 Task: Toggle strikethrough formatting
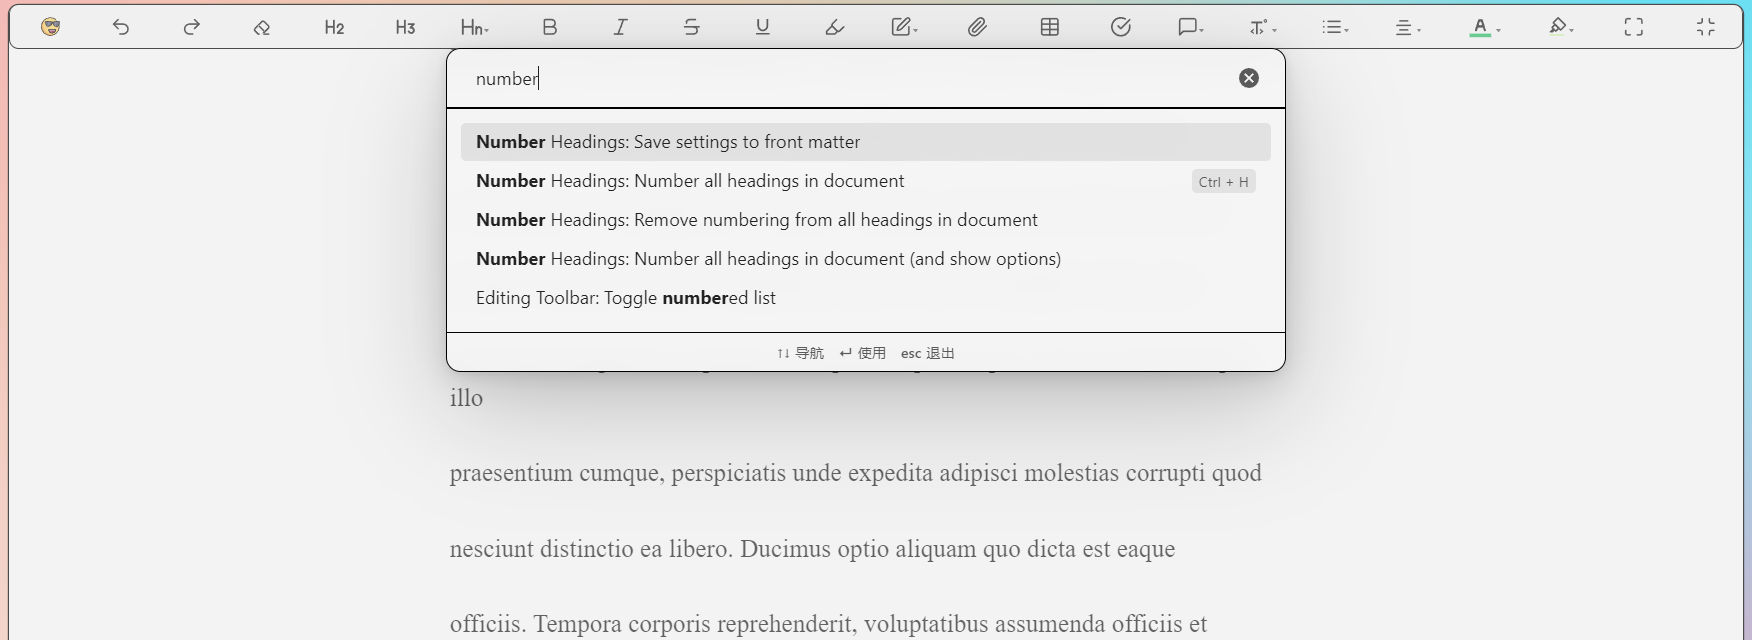pos(691,27)
